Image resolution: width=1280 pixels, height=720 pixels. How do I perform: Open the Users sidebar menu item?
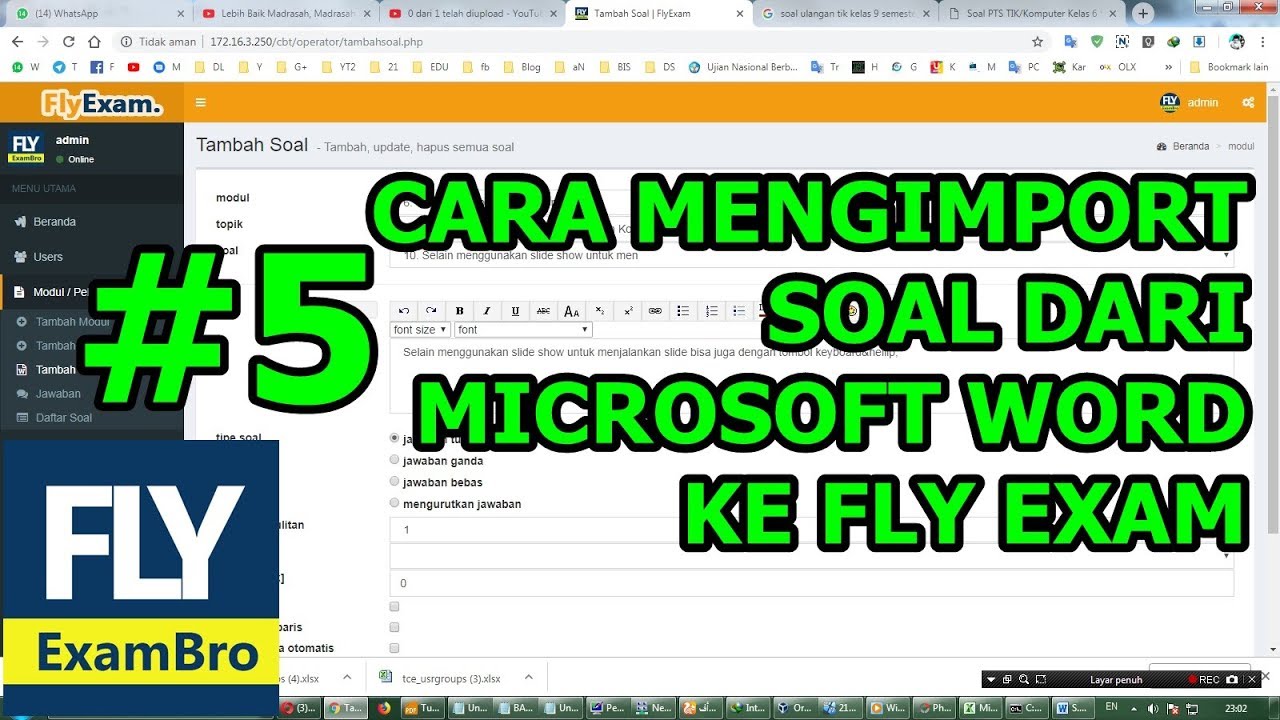pos(92,257)
